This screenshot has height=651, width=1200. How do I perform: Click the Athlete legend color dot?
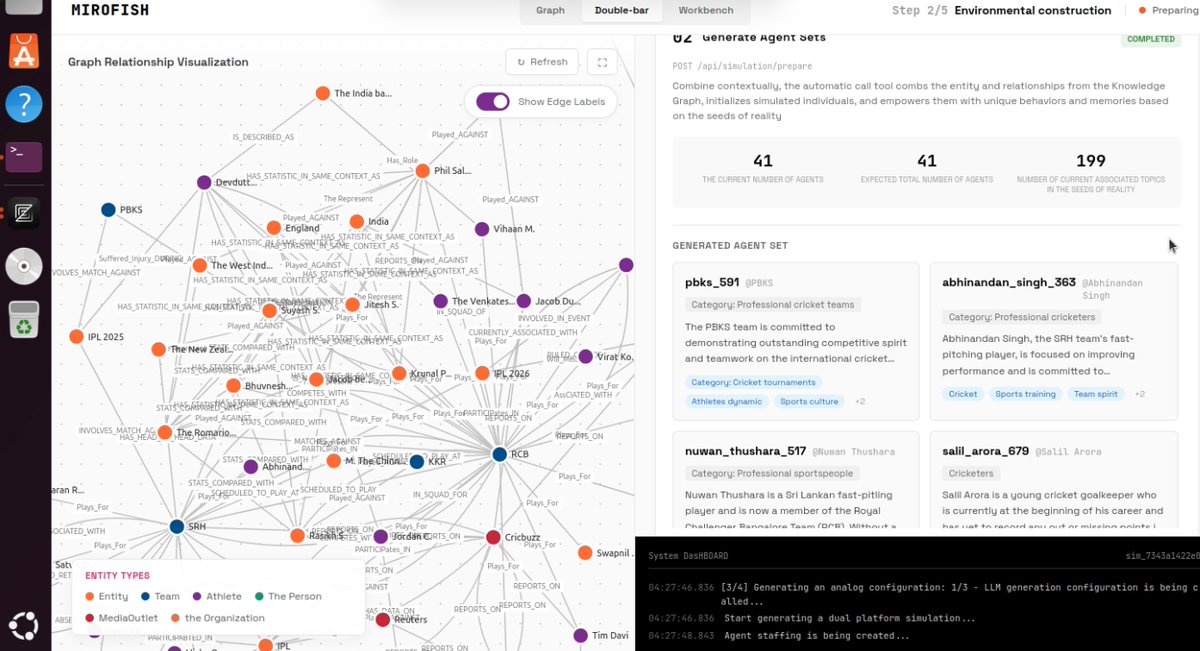pos(197,597)
